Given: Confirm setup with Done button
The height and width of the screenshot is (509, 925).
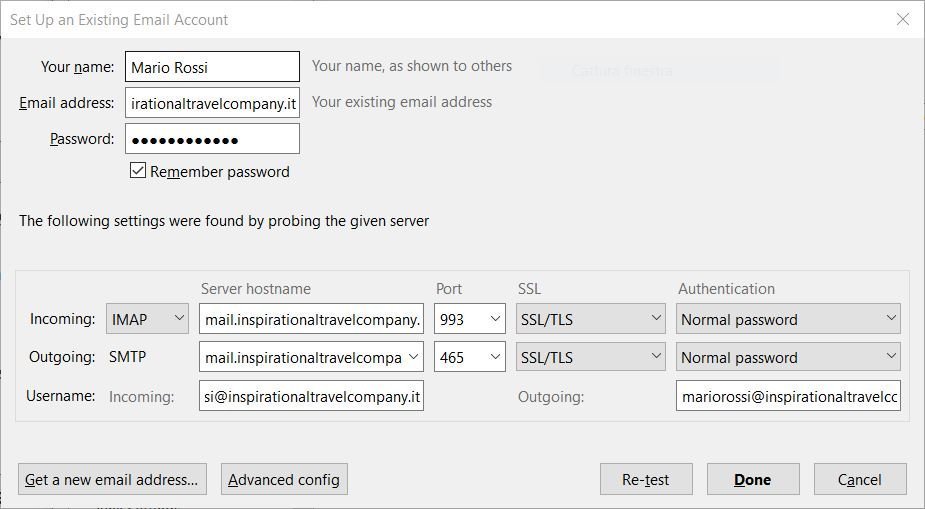Looking at the screenshot, I should 752,479.
